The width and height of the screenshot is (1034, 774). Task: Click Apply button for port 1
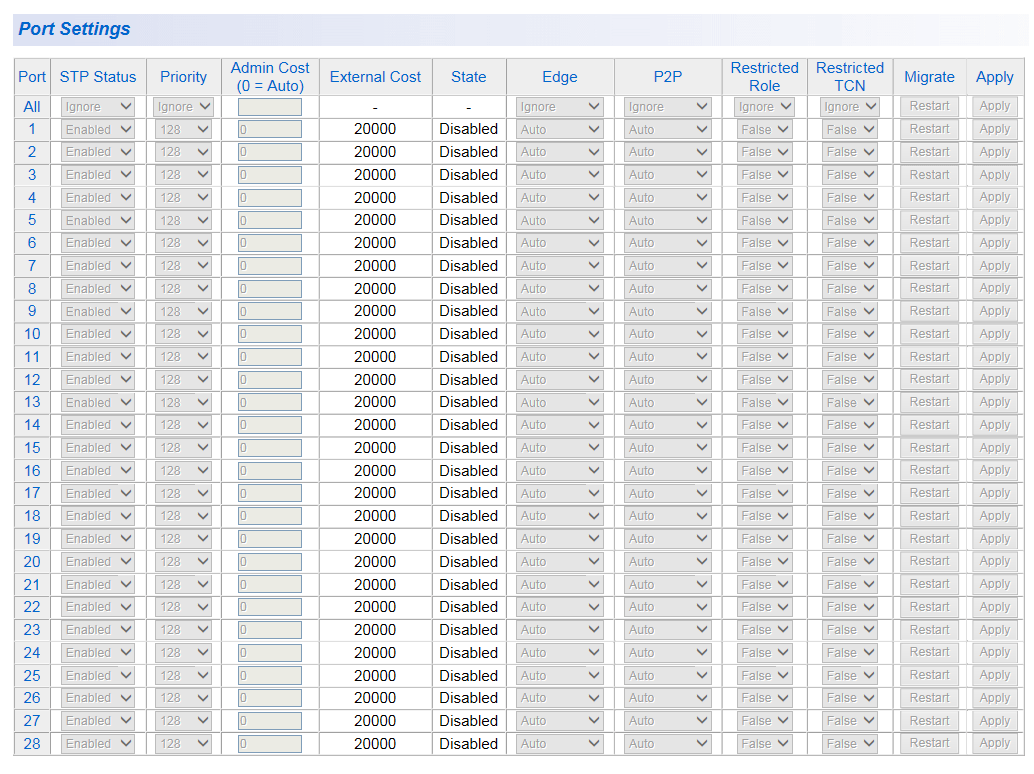(994, 129)
